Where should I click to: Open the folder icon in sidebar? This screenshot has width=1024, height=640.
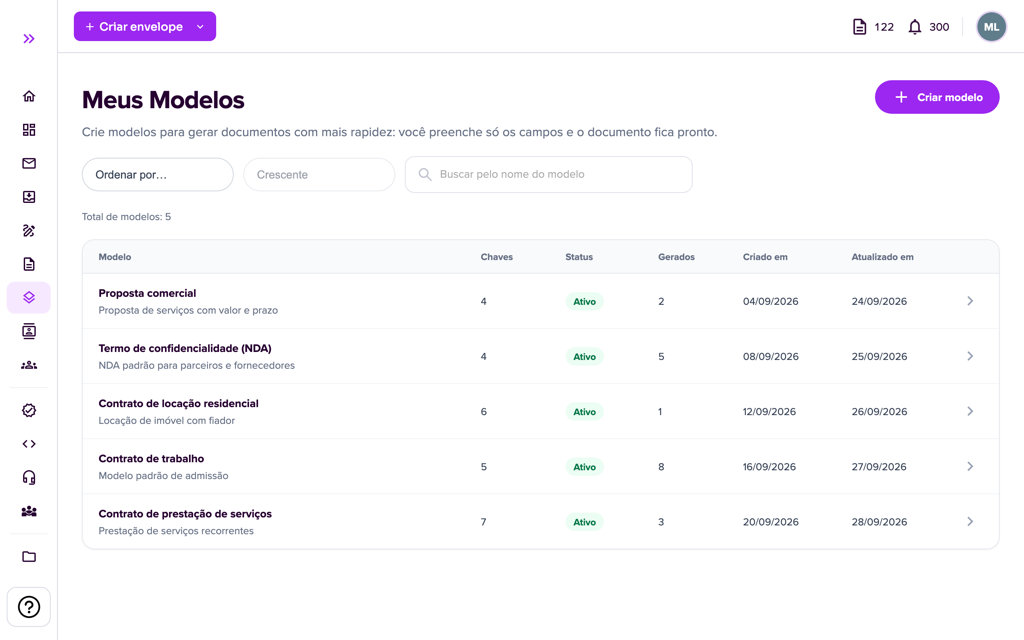pos(29,556)
